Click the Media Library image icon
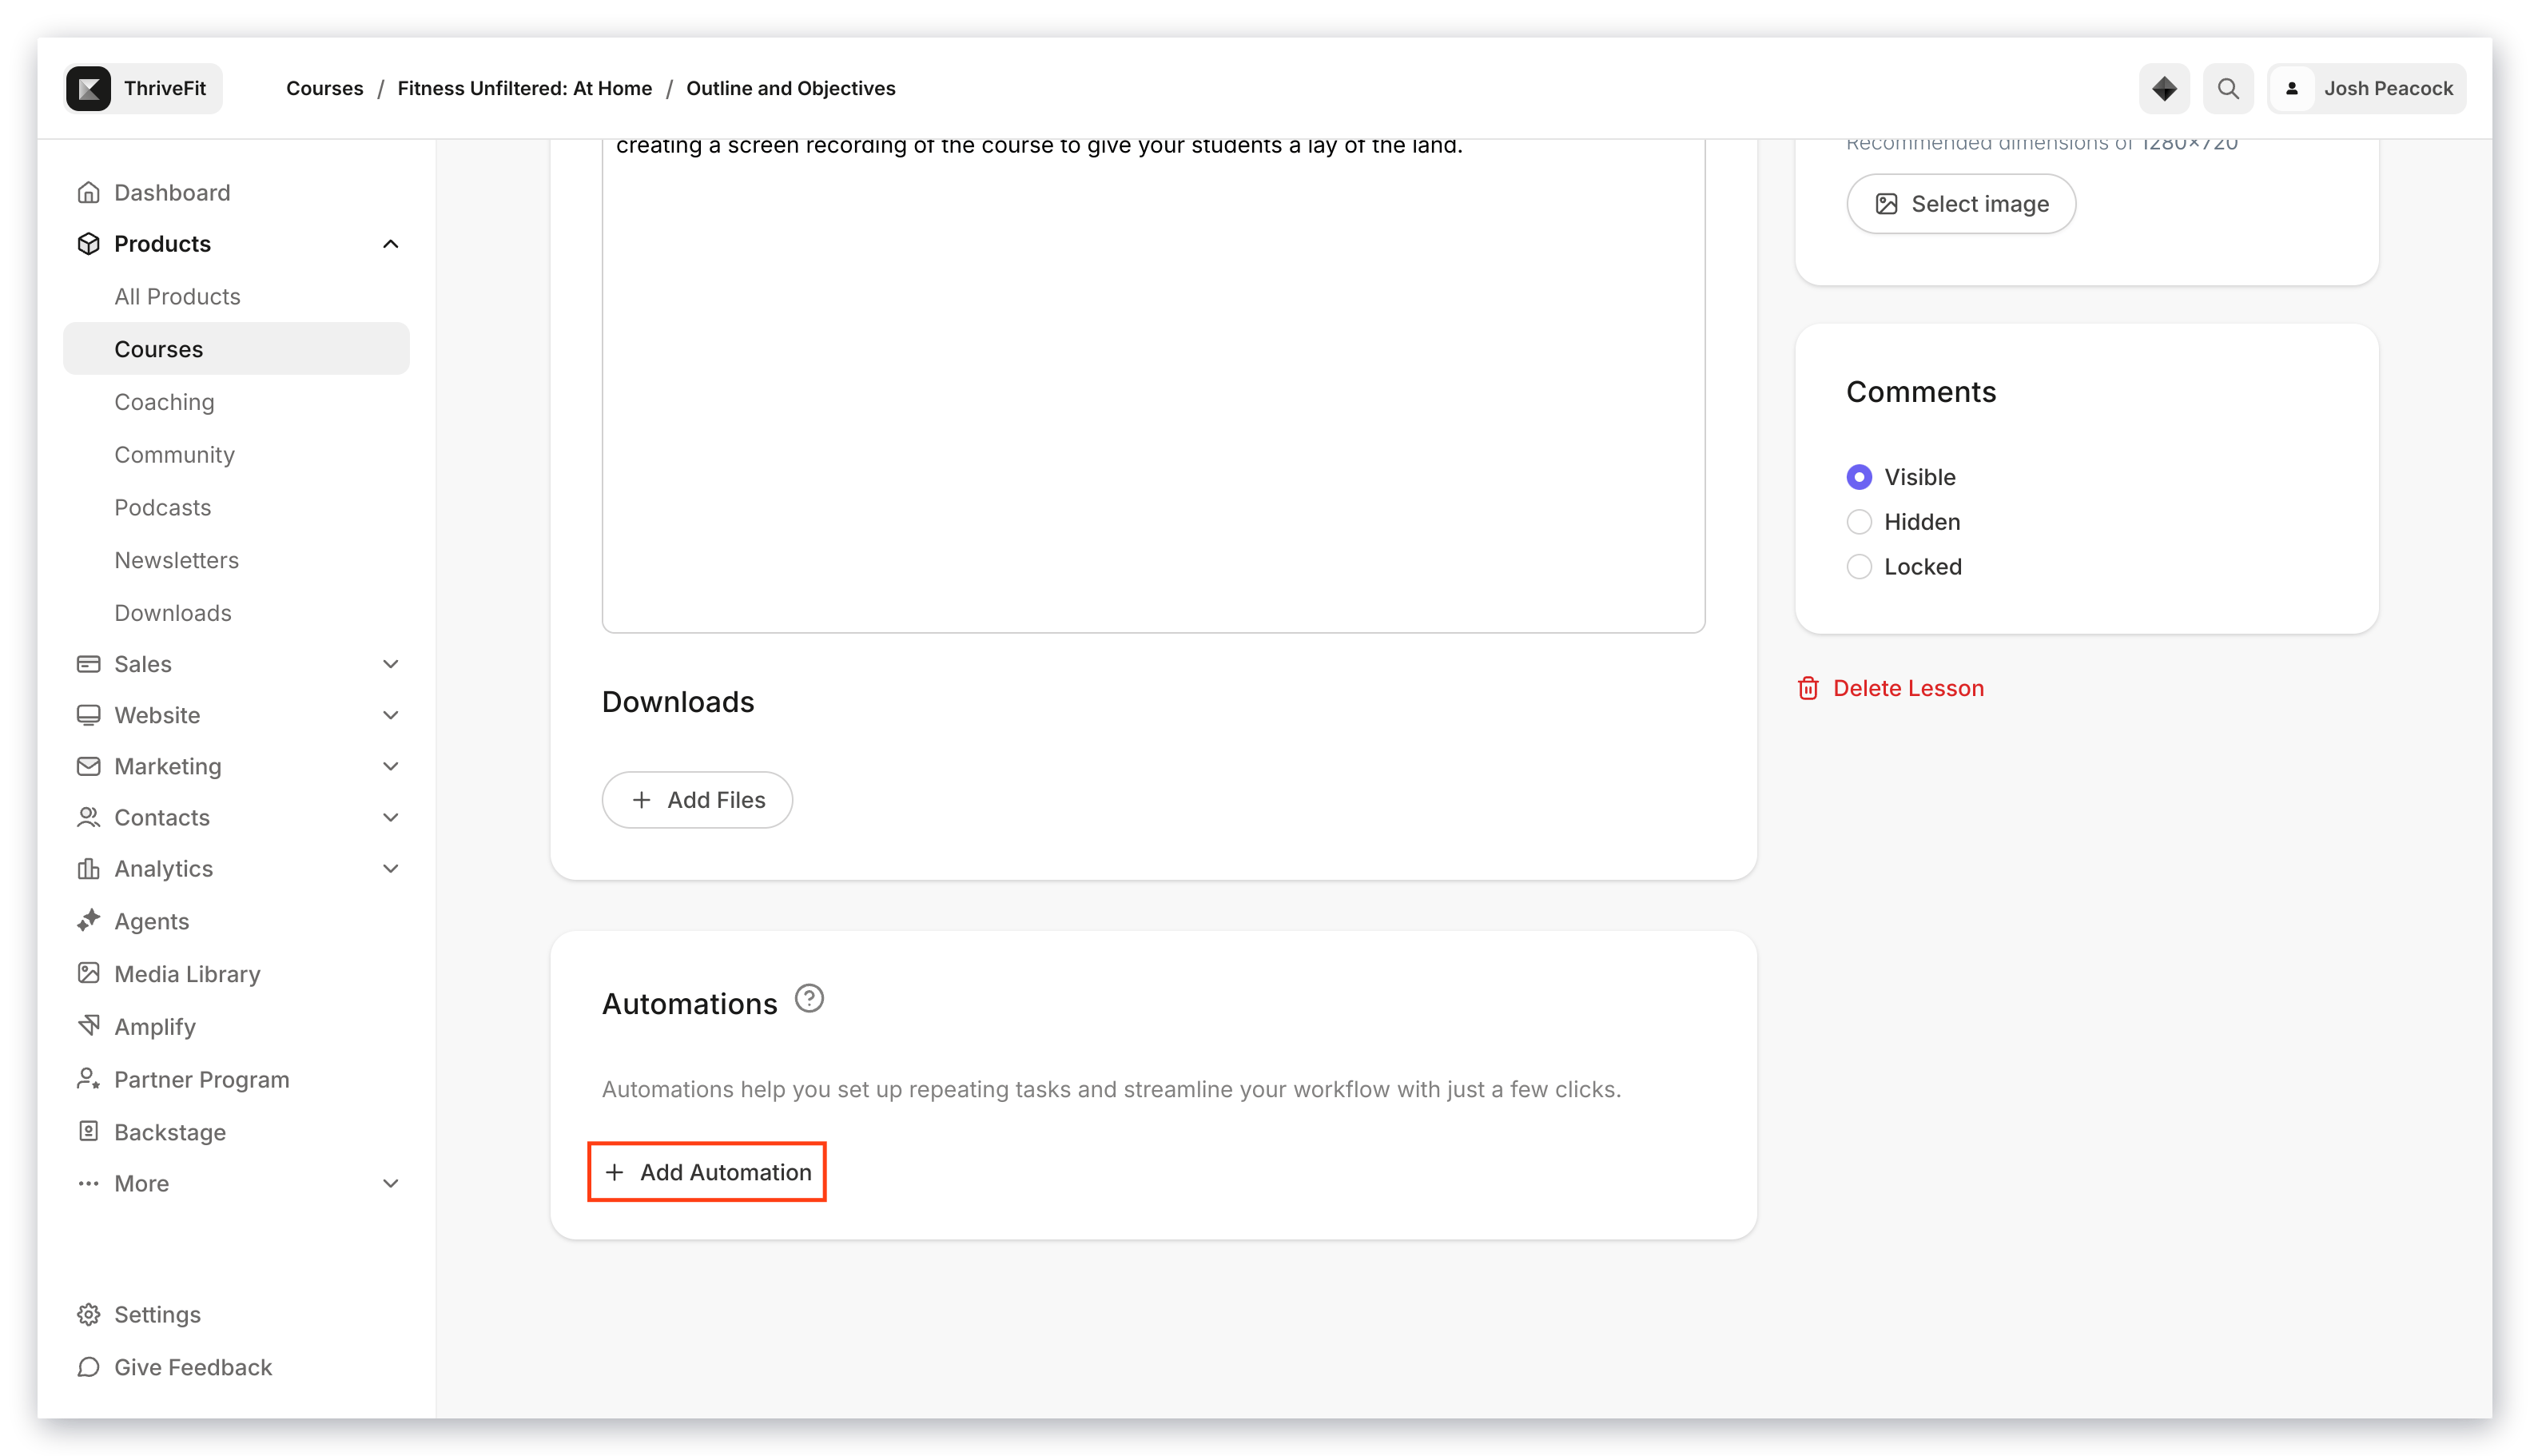 coord(89,973)
